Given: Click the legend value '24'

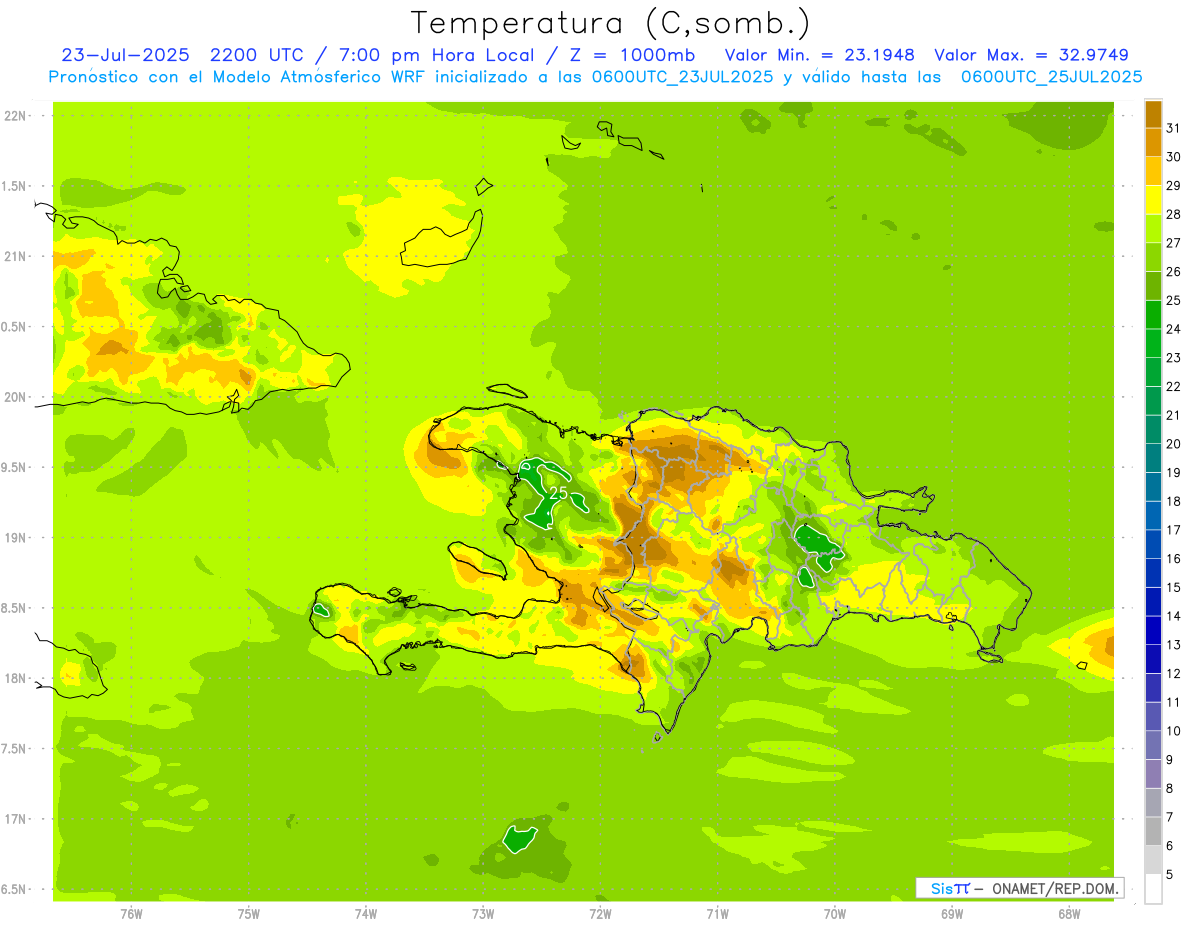Looking at the screenshot, I should pos(1173,329).
